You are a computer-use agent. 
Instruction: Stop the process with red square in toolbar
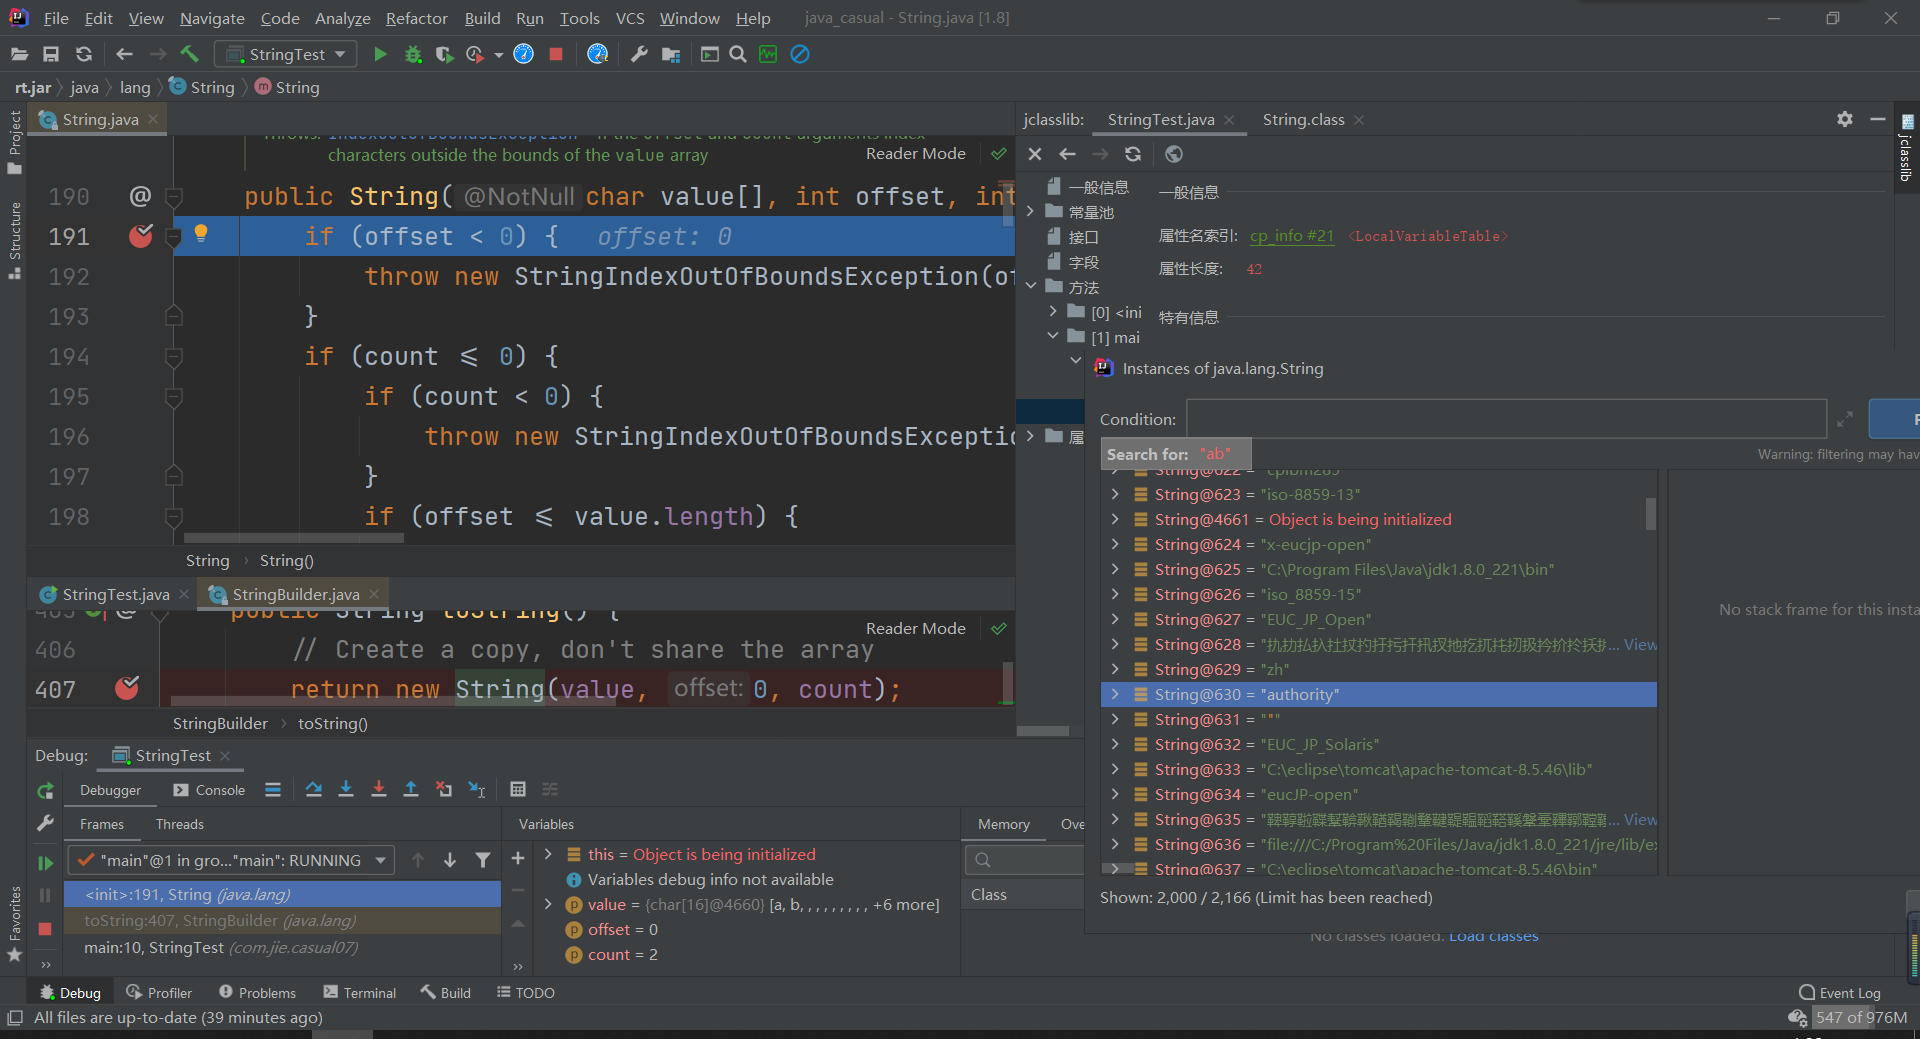pyautogui.click(x=556, y=54)
